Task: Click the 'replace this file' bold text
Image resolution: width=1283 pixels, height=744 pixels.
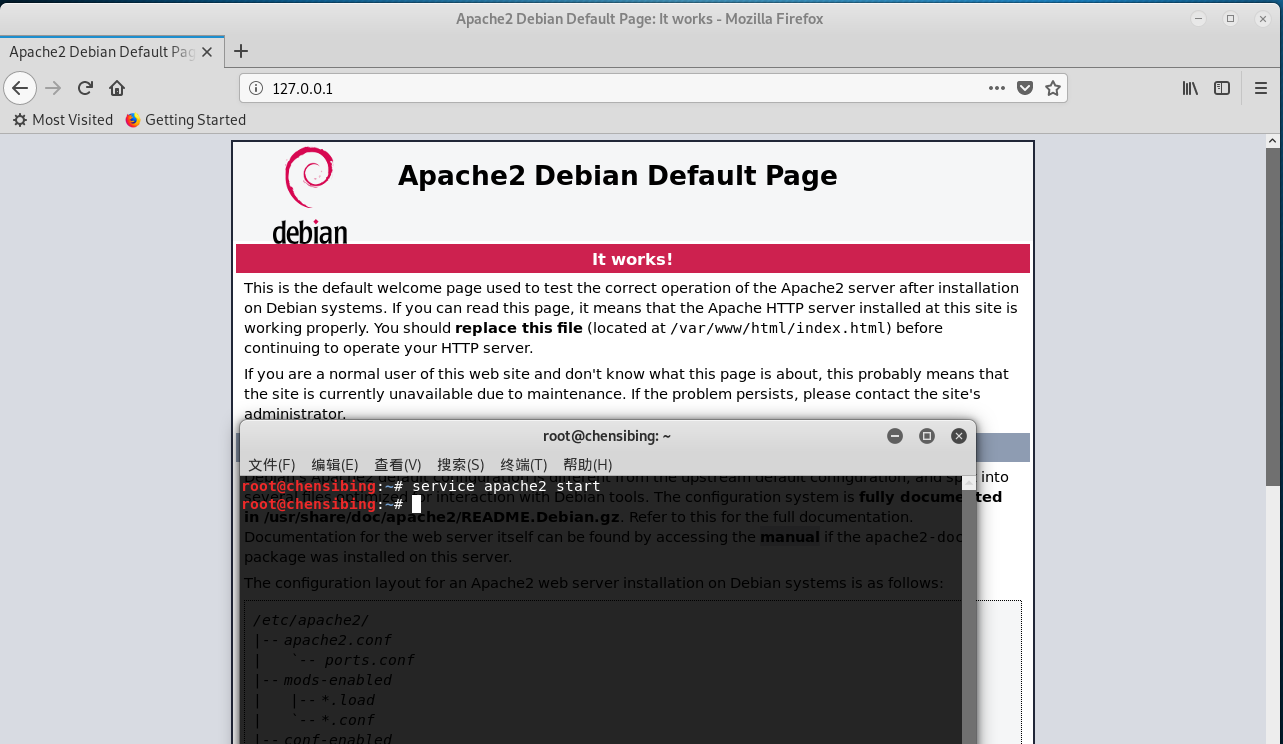Action: tap(519, 328)
